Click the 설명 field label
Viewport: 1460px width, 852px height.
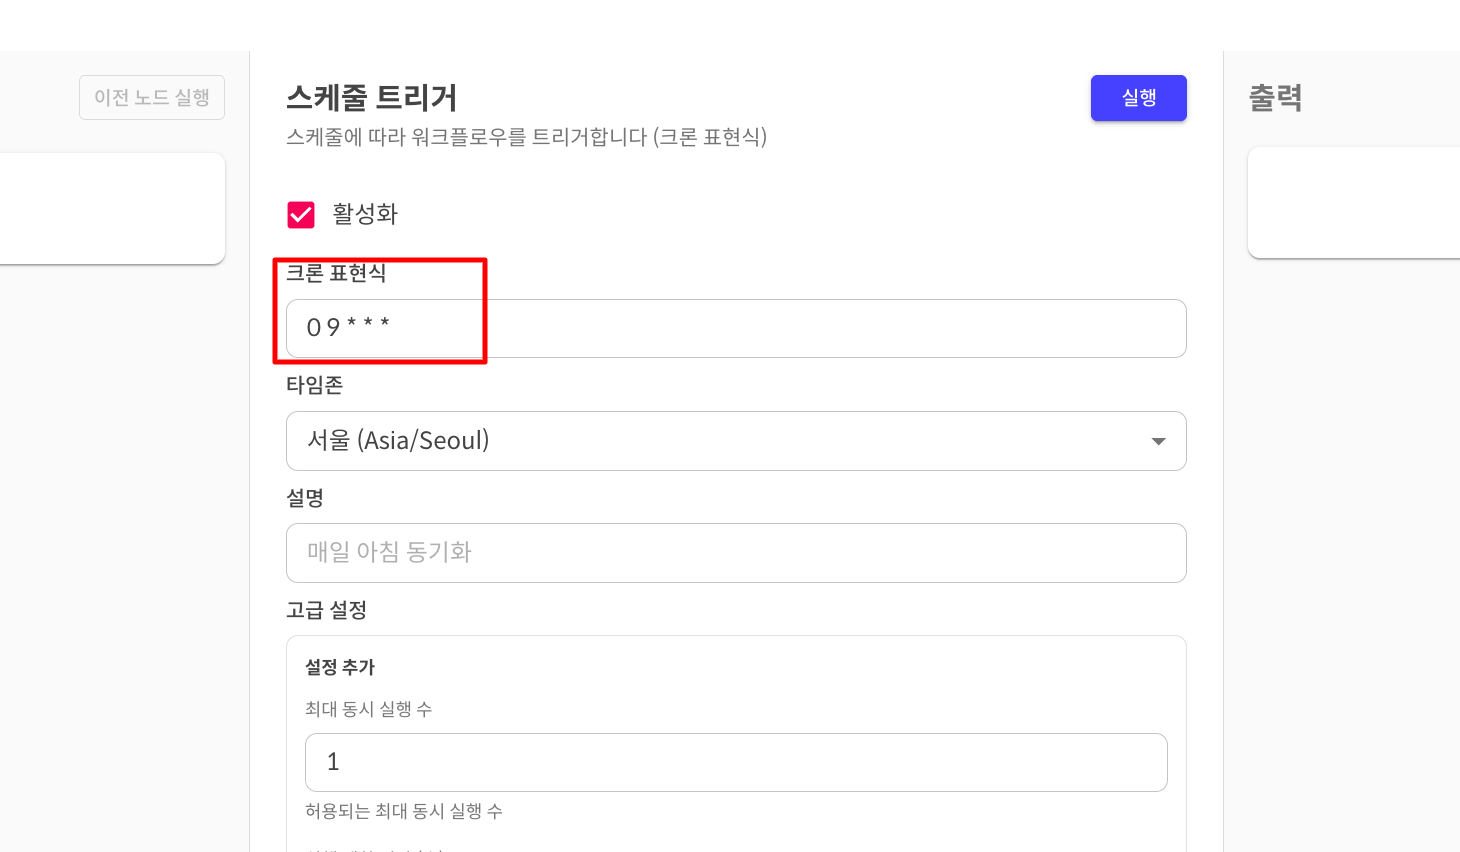coord(305,498)
